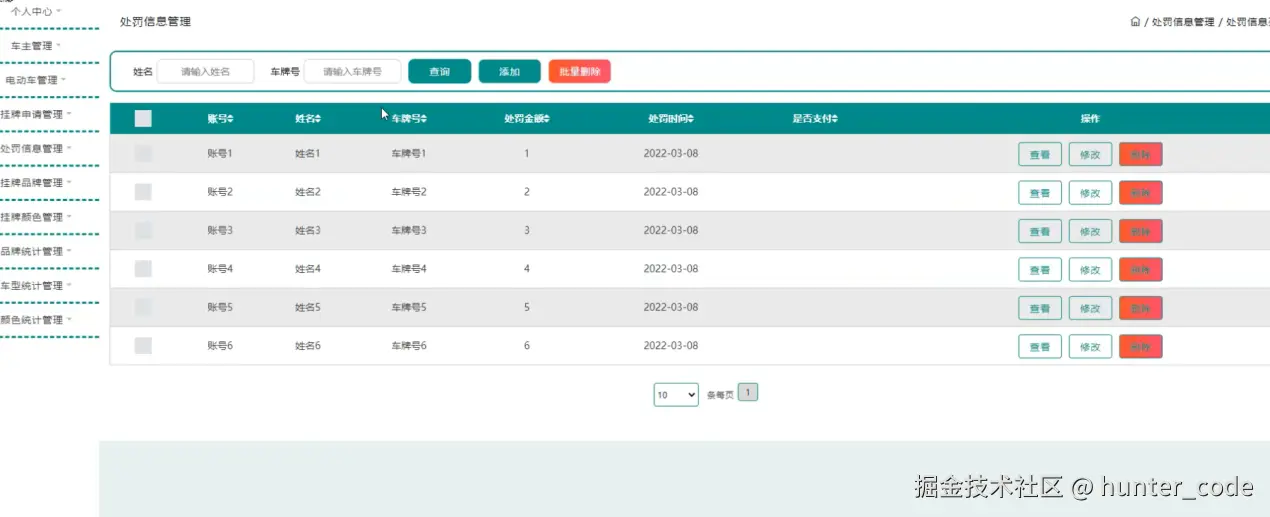This screenshot has width=1270, height=517.
Task: Click 查看 for row 账号4
Action: [x=1040, y=270]
